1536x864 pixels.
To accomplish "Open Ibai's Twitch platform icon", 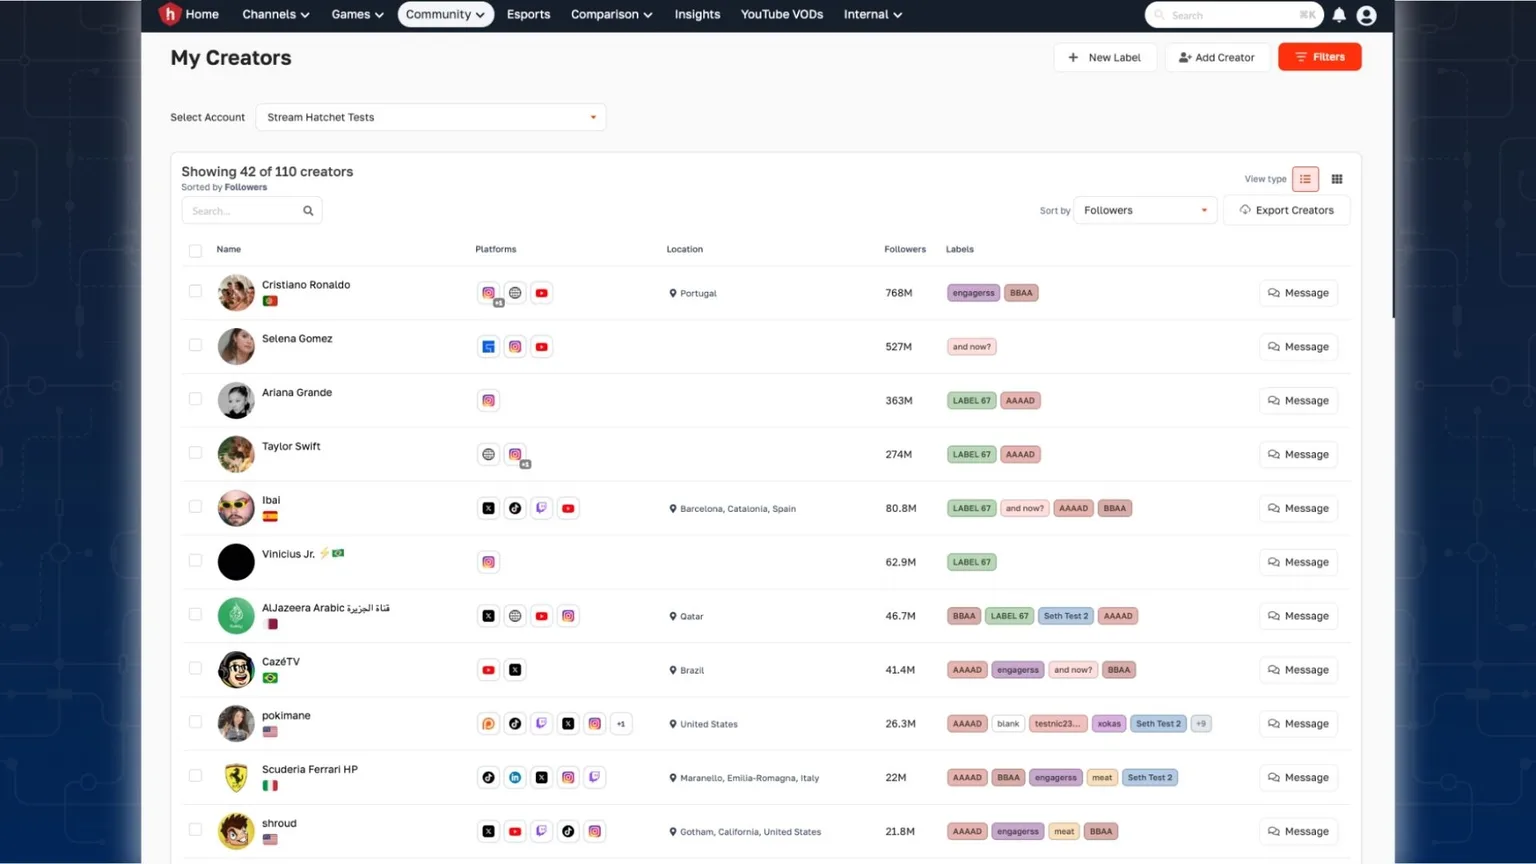I will 541,508.
